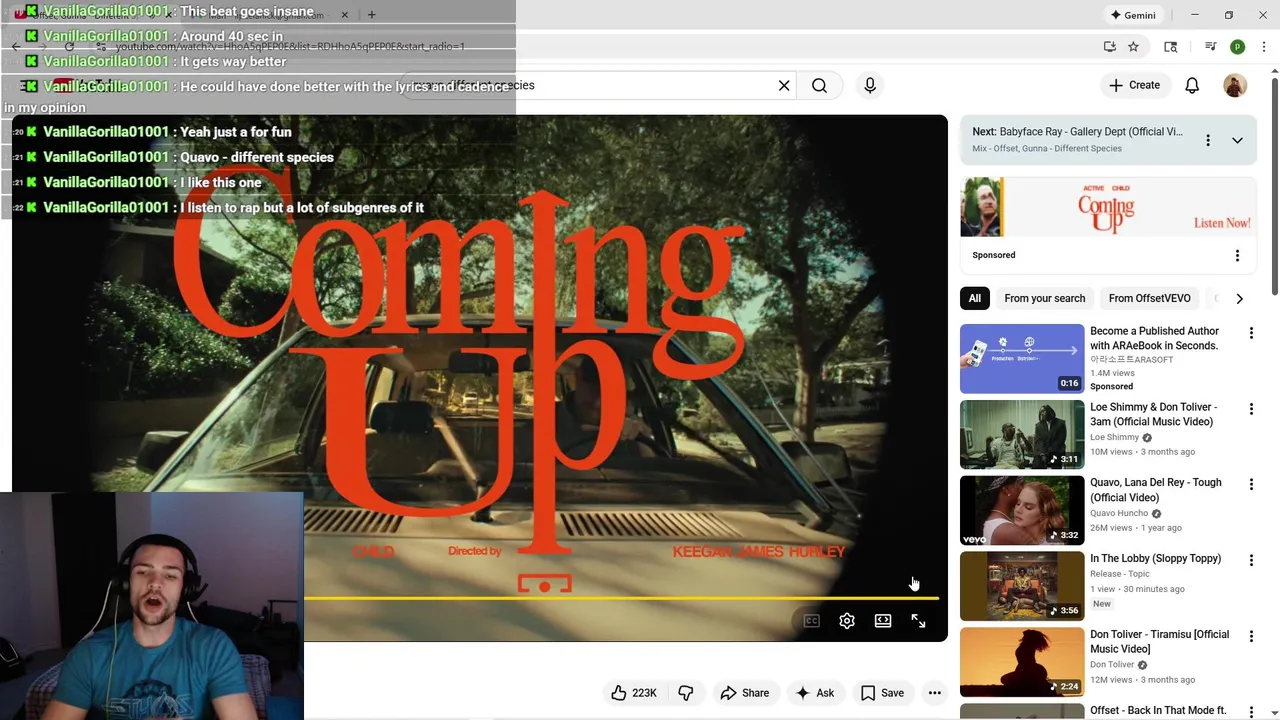Click the Quavo Huncho channel name
Screen dimensions: 1280x720
coord(1119,513)
